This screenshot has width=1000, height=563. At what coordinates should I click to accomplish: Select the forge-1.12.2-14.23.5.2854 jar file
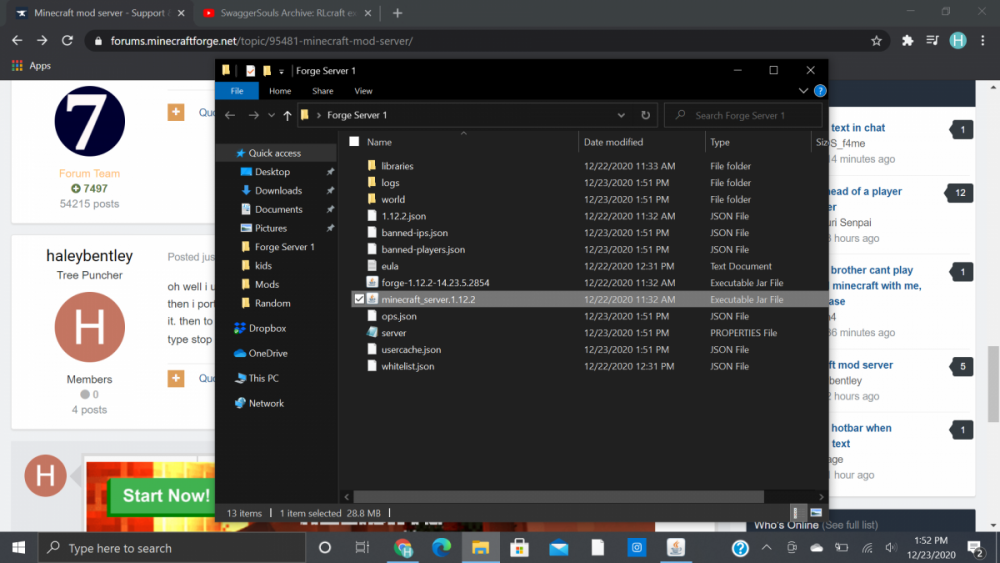coord(435,283)
